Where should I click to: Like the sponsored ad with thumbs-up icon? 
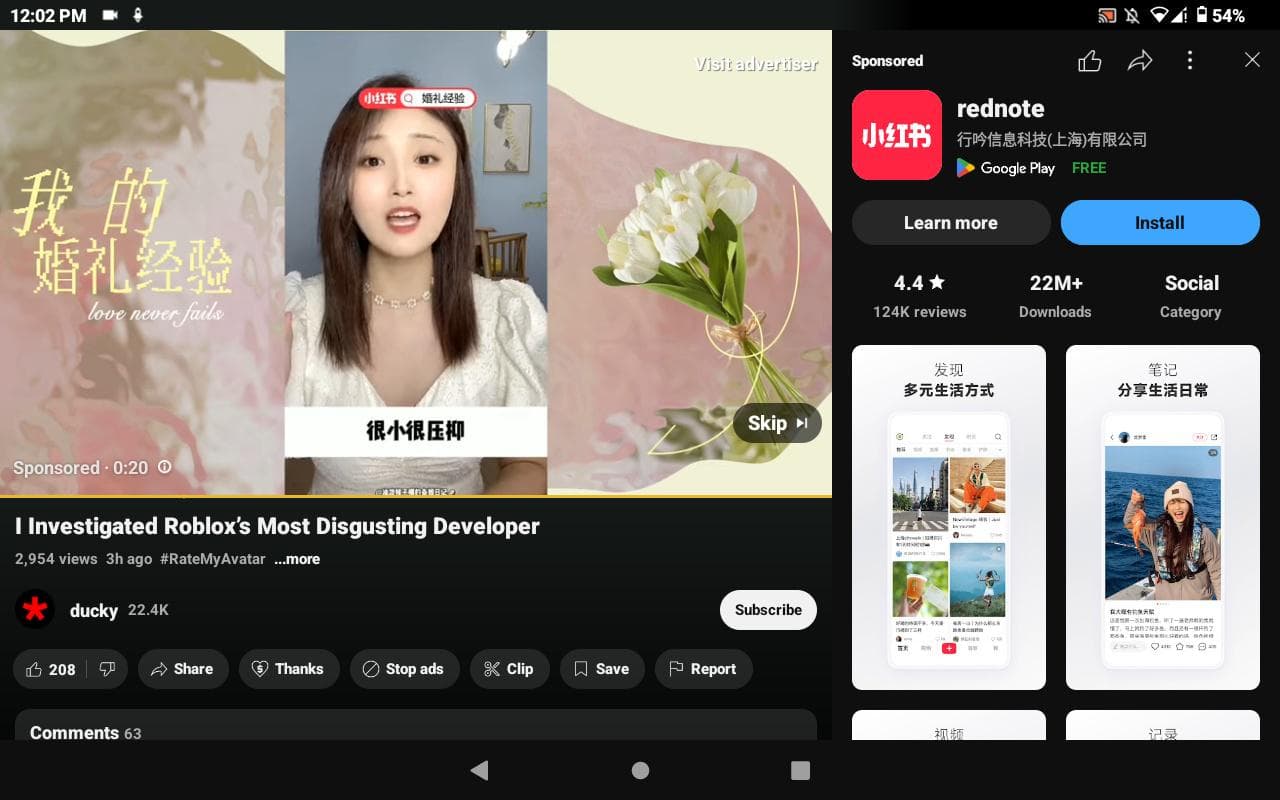pos(1090,61)
